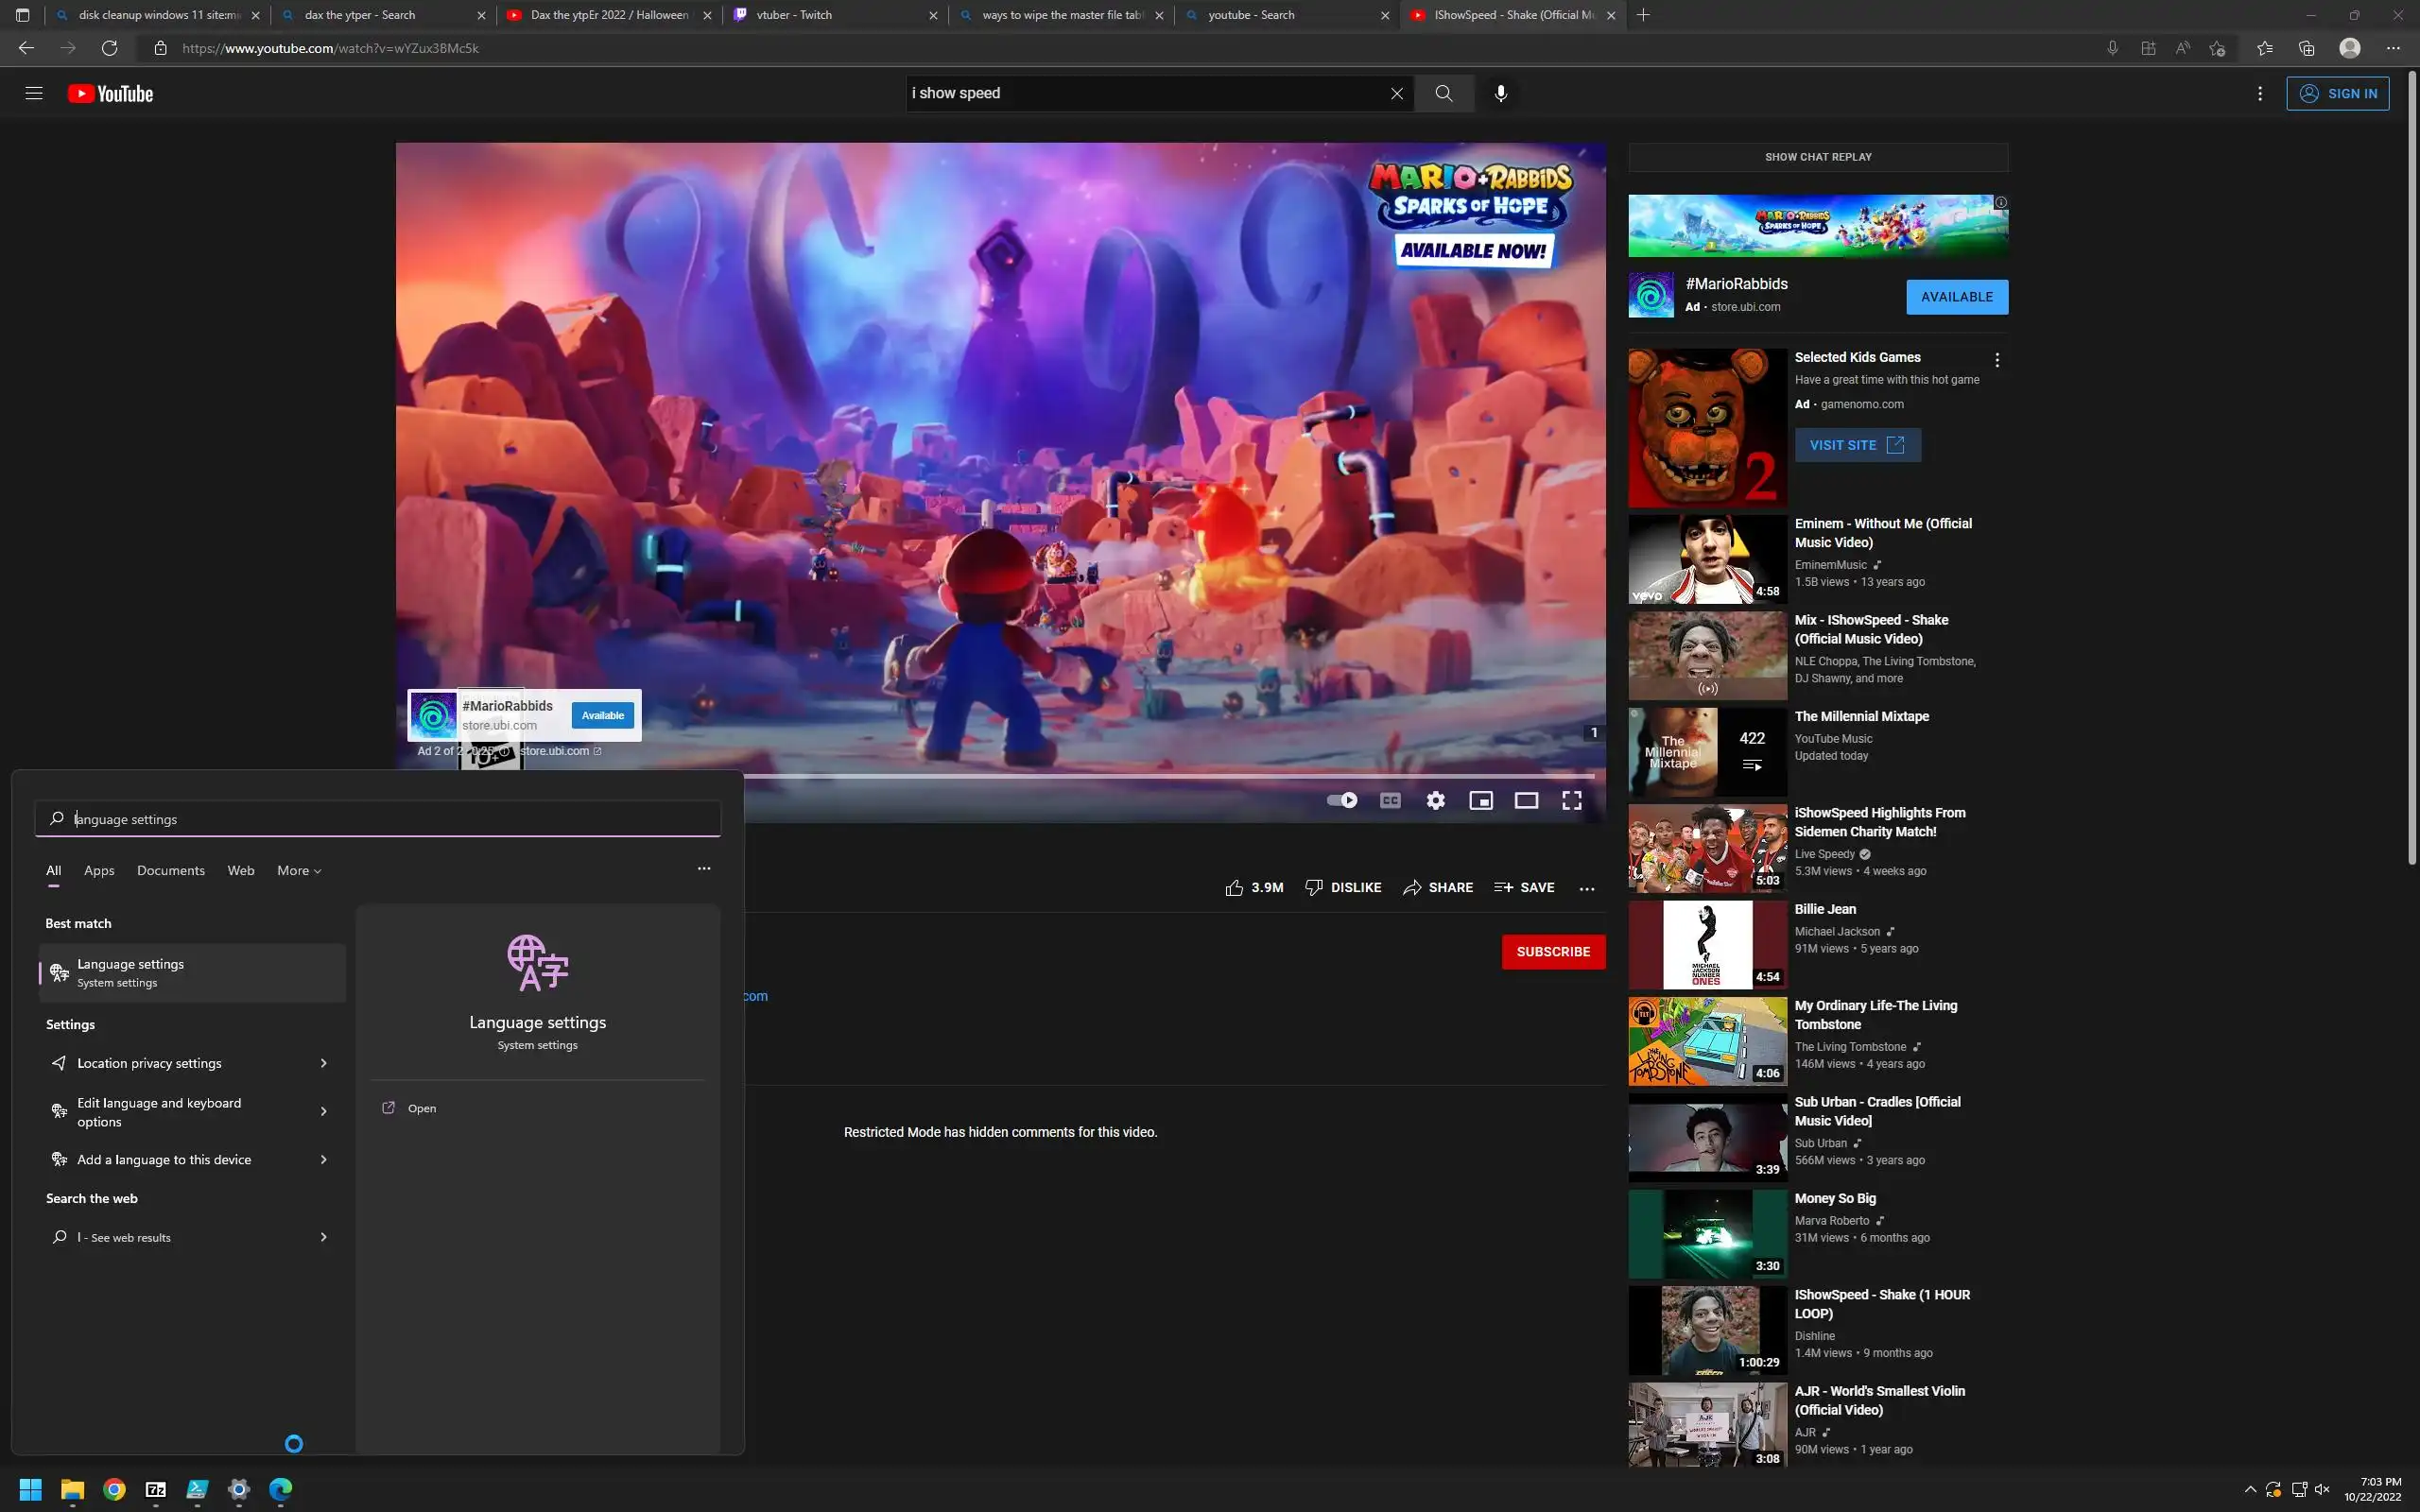The height and width of the screenshot is (1512, 2420).
Task: Enter fullscreen mode on the video player
Action: (x=1571, y=800)
